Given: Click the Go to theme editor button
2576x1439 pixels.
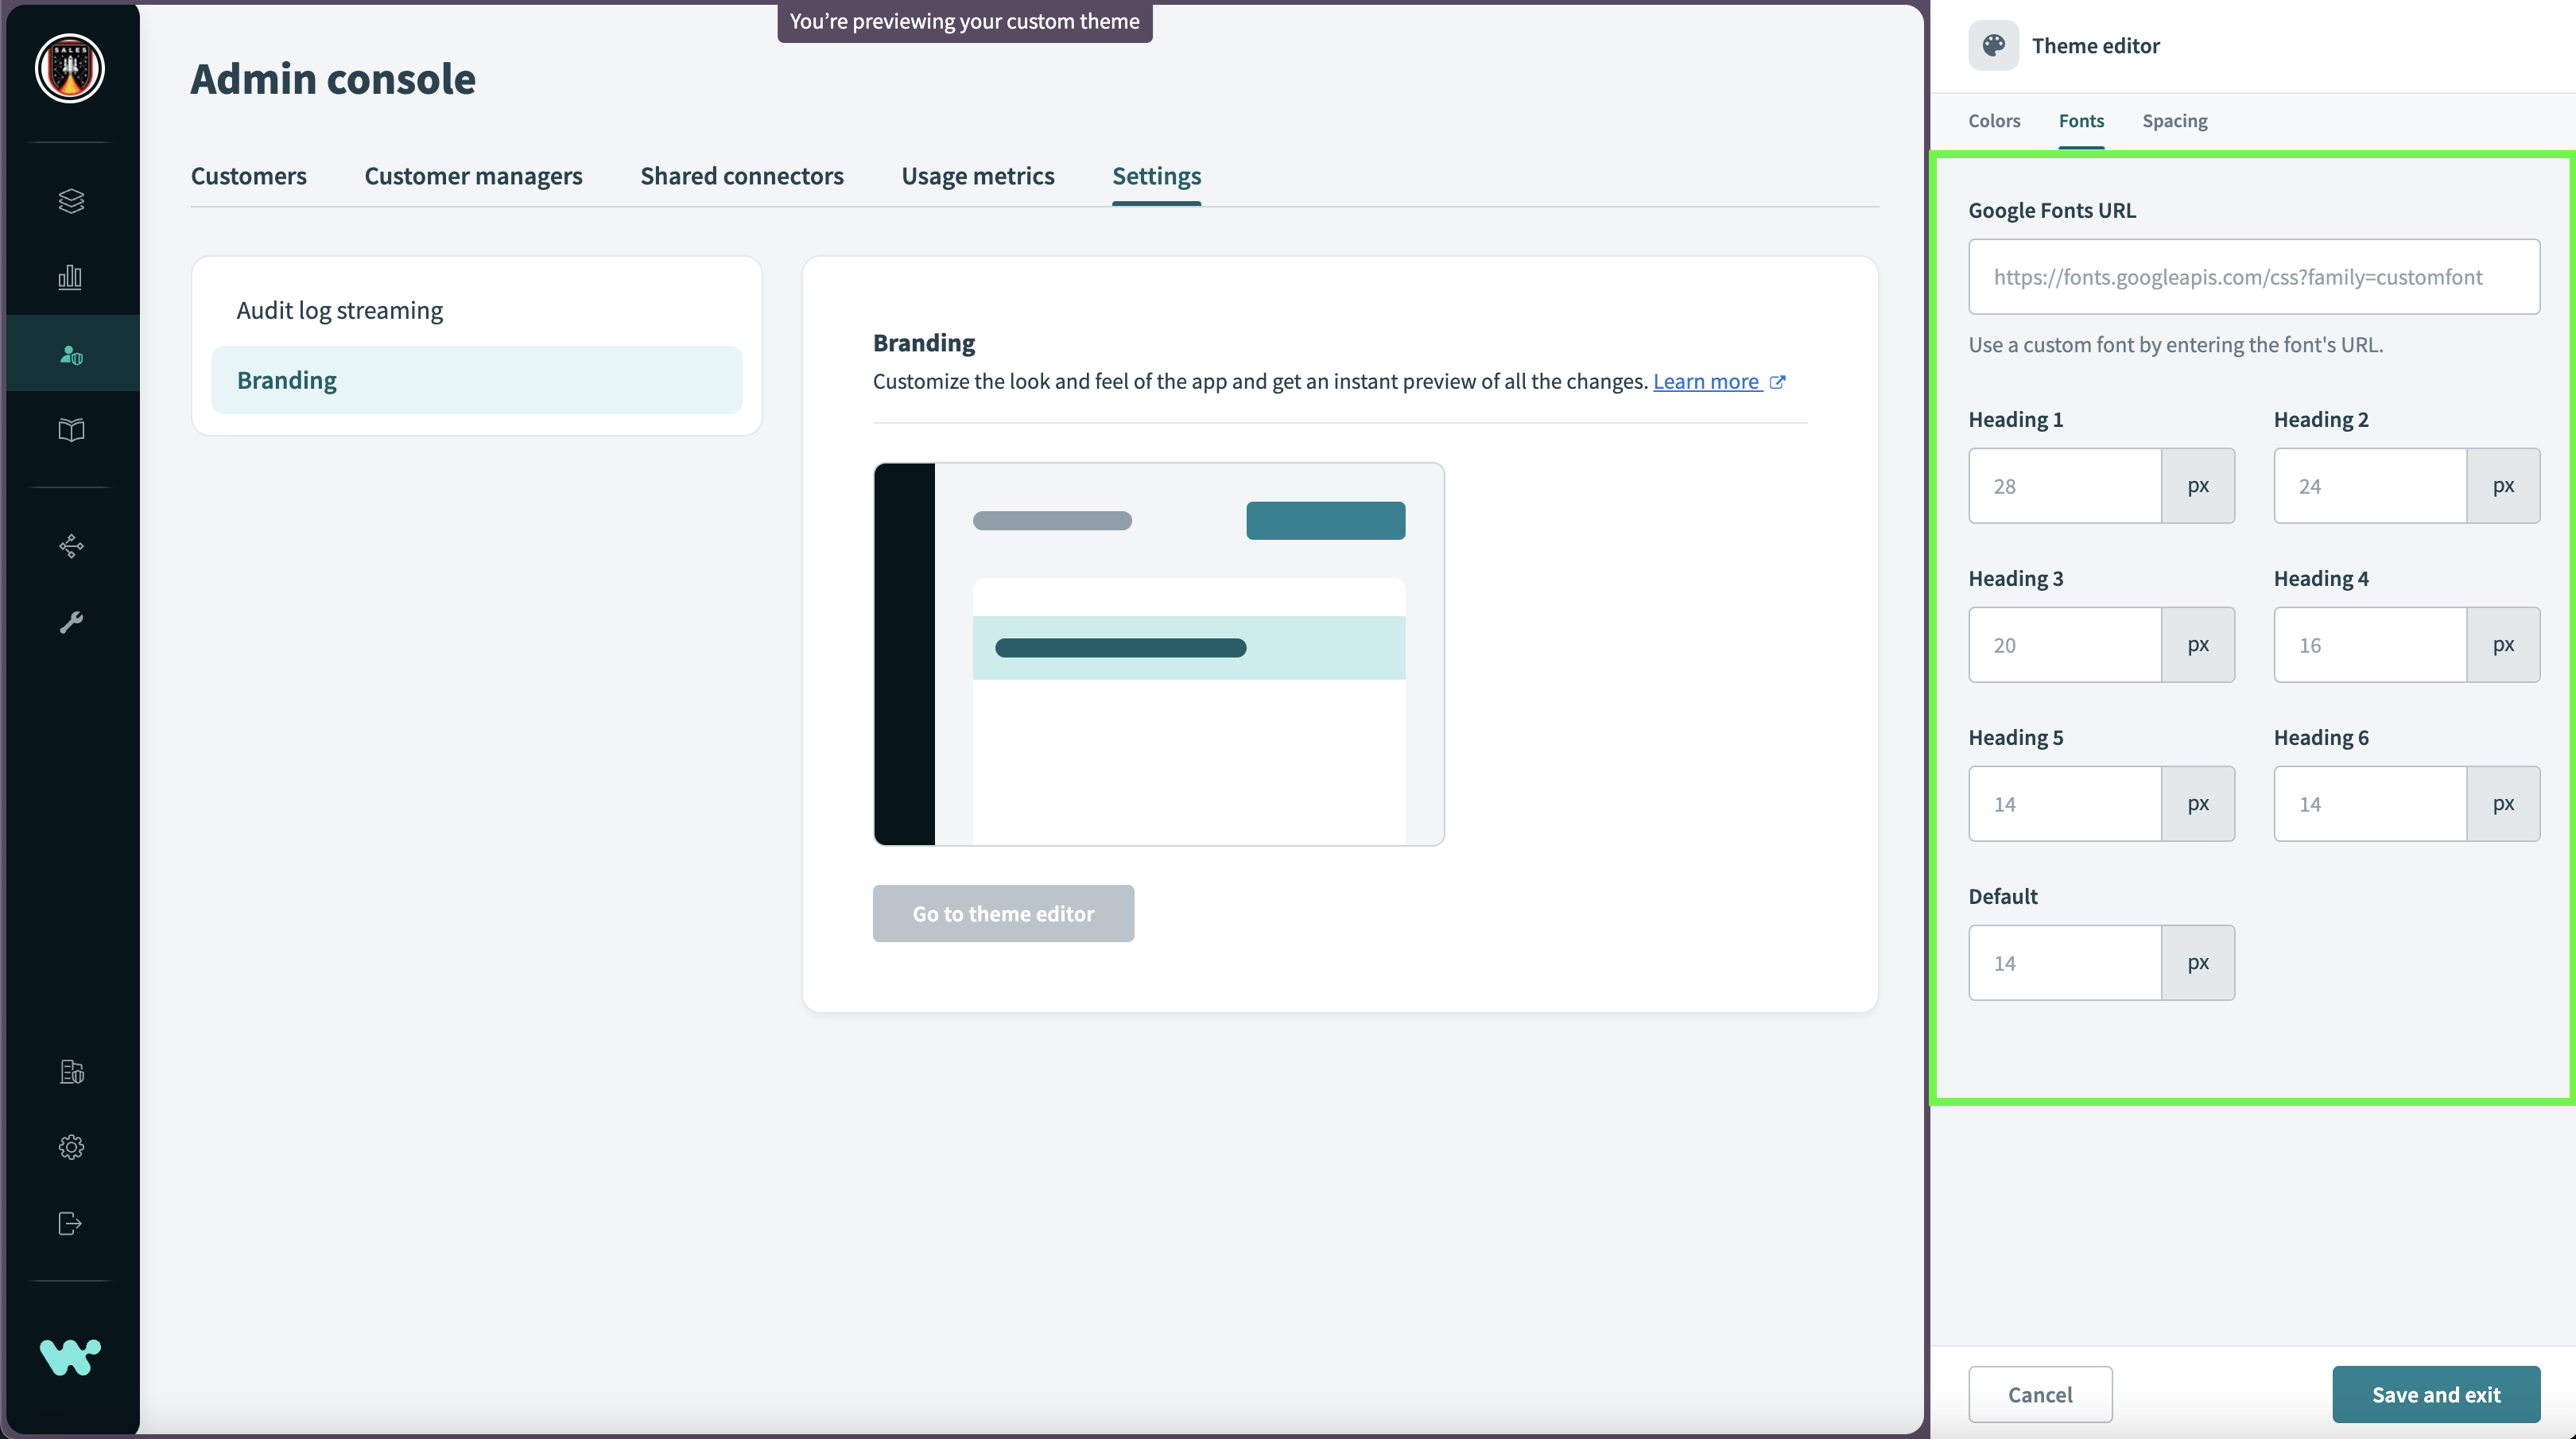Looking at the screenshot, I should pyautogui.click(x=1003, y=913).
